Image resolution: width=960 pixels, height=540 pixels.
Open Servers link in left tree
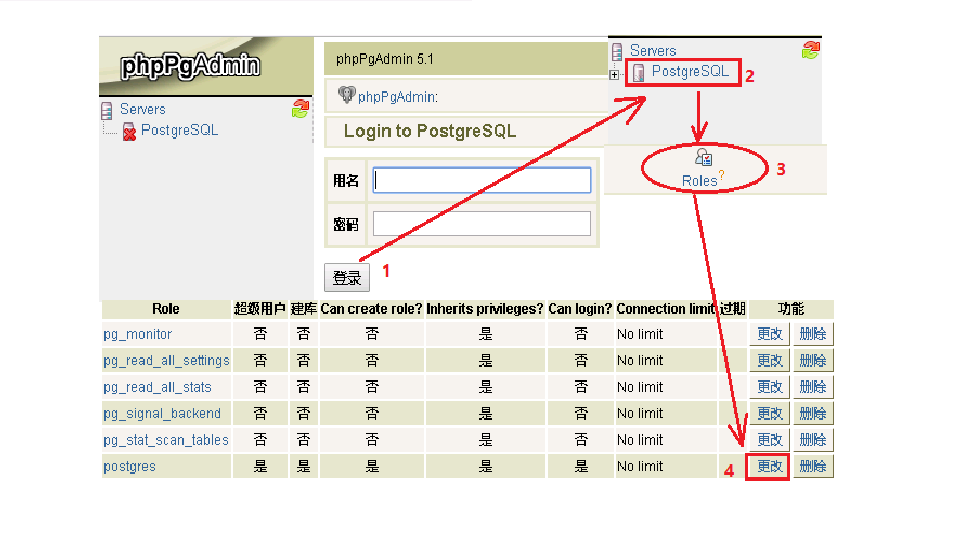143,109
